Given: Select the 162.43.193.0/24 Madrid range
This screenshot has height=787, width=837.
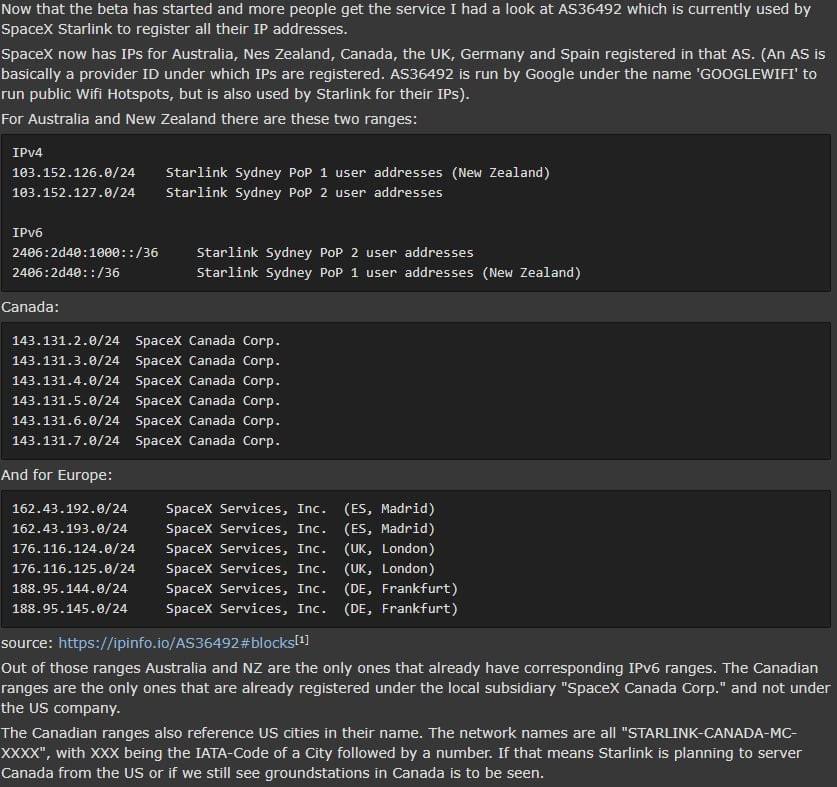Looking at the screenshot, I should tap(70, 529).
